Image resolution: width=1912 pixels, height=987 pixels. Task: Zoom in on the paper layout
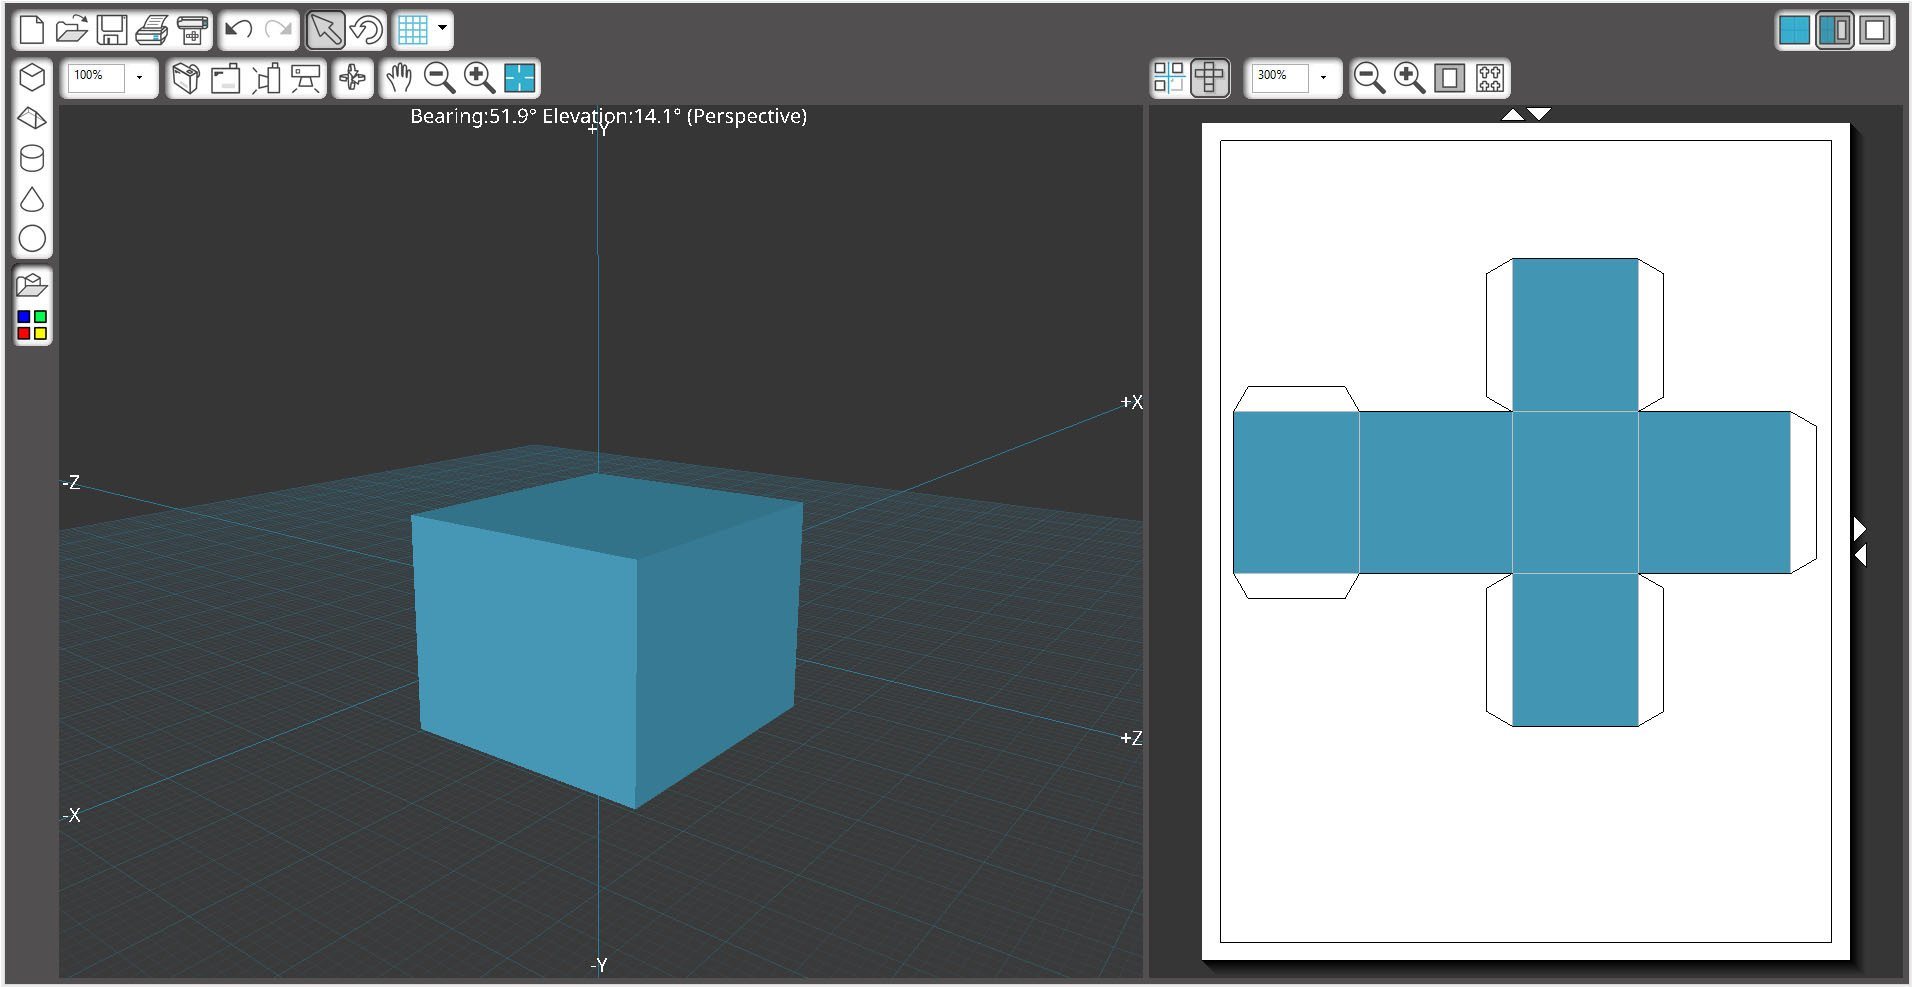click(x=1409, y=78)
